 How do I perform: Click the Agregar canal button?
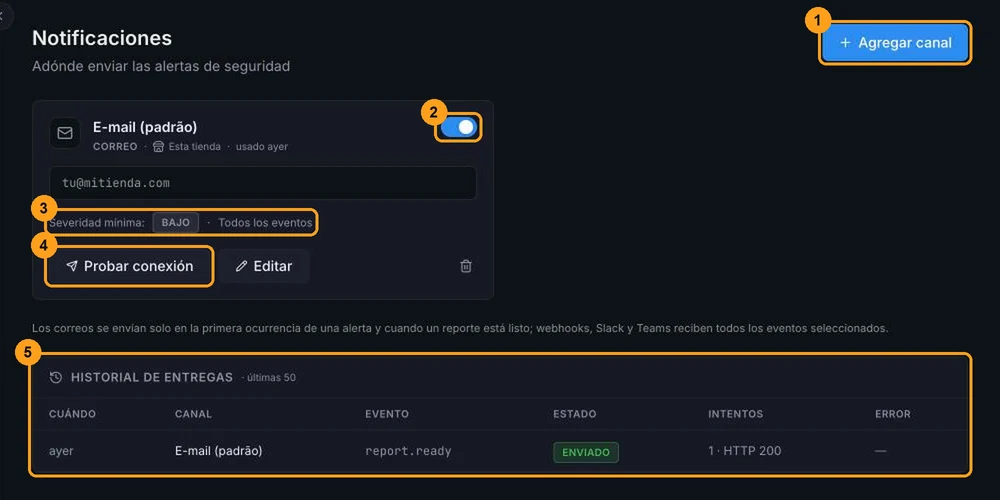[895, 43]
